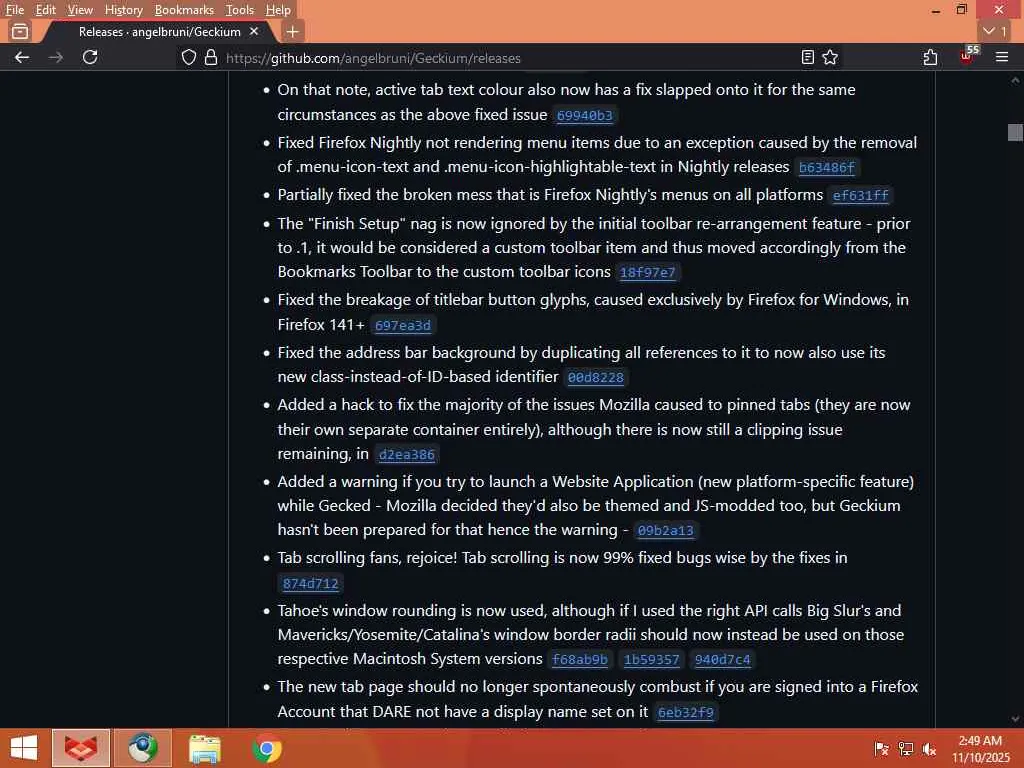Toggle reader view icon in address bar
Screen dimensions: 1024x768
click(x=808, y=57)
